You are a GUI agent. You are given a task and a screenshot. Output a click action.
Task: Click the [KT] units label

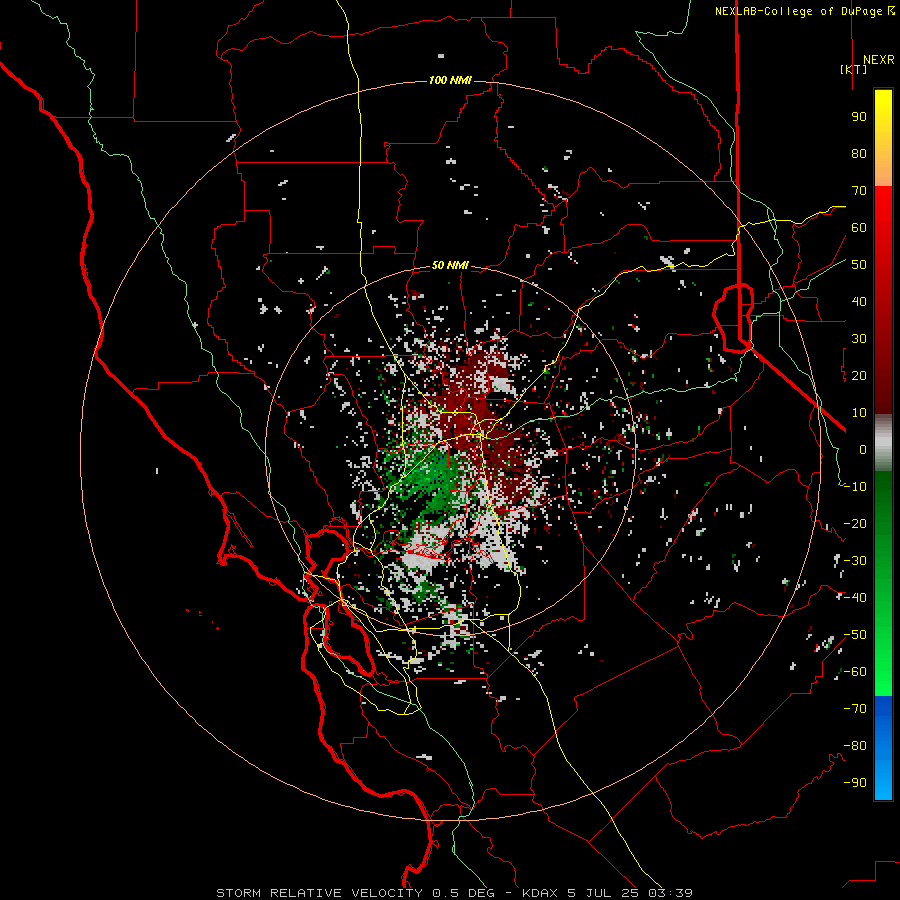(854, 69)
